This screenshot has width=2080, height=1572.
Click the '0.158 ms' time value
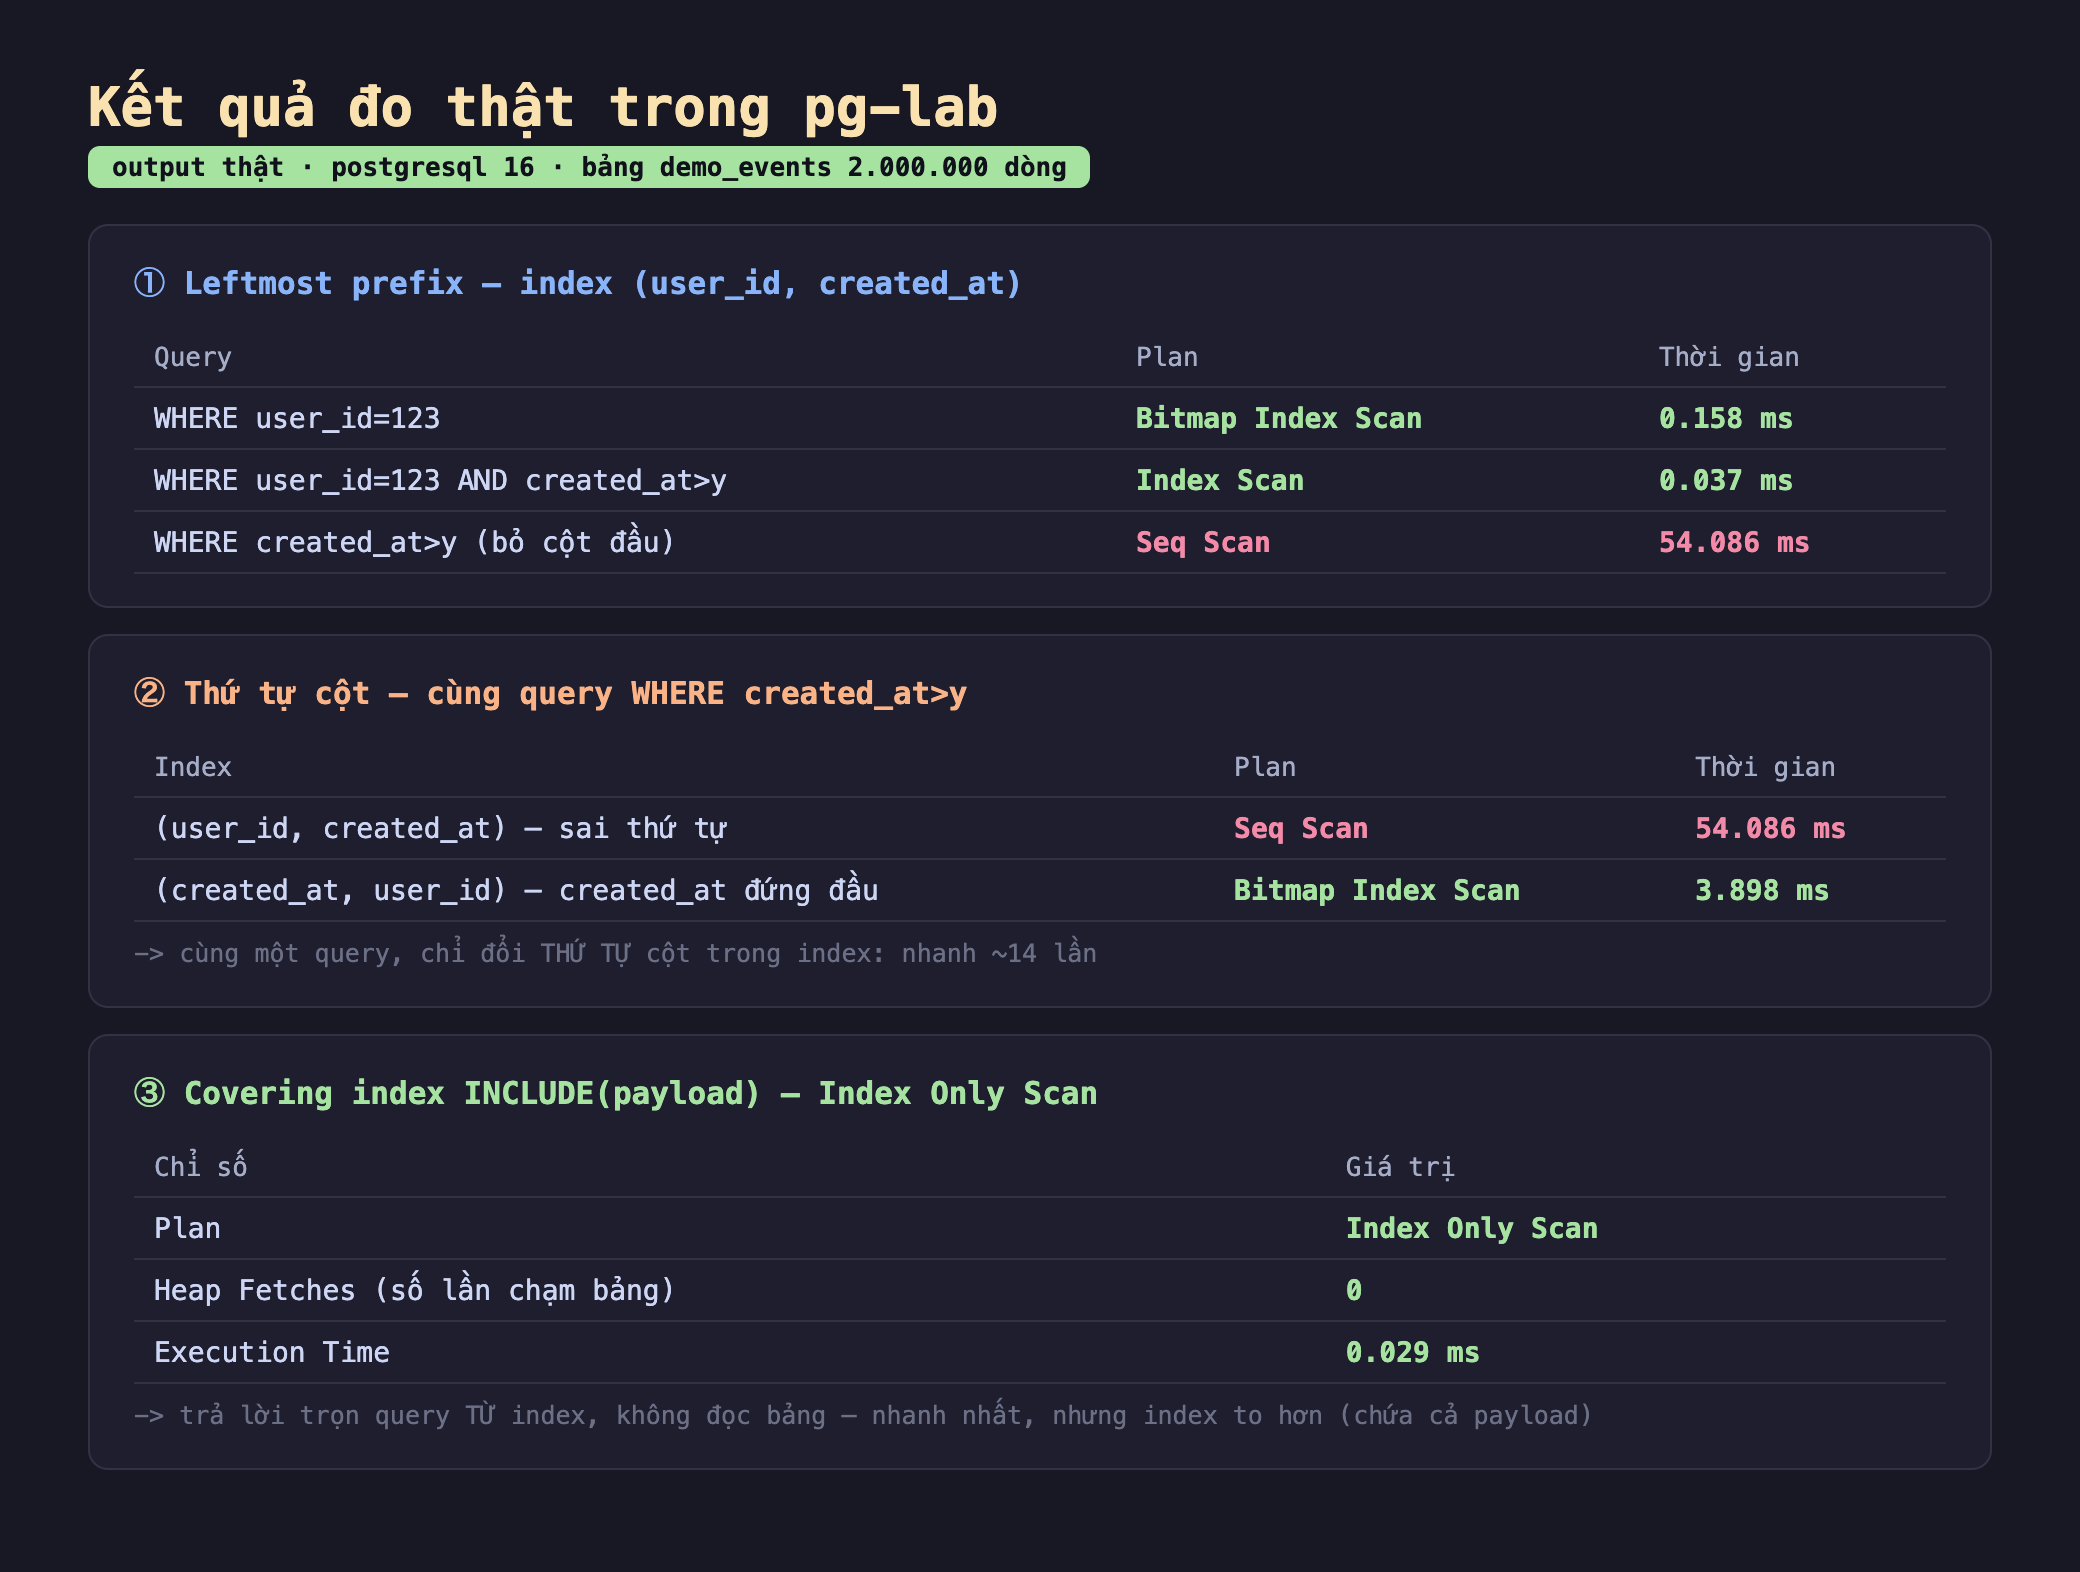tap(1726, 418)
